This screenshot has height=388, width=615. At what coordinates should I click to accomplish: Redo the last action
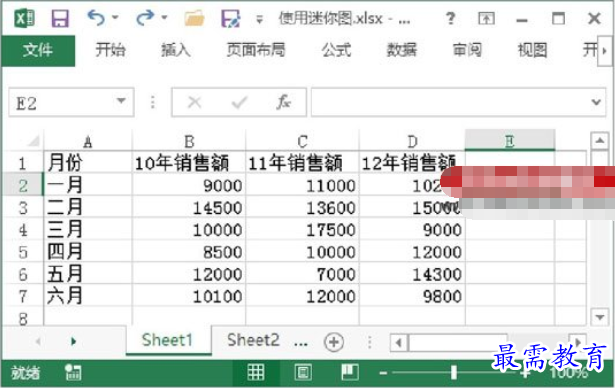click(145, 18)
